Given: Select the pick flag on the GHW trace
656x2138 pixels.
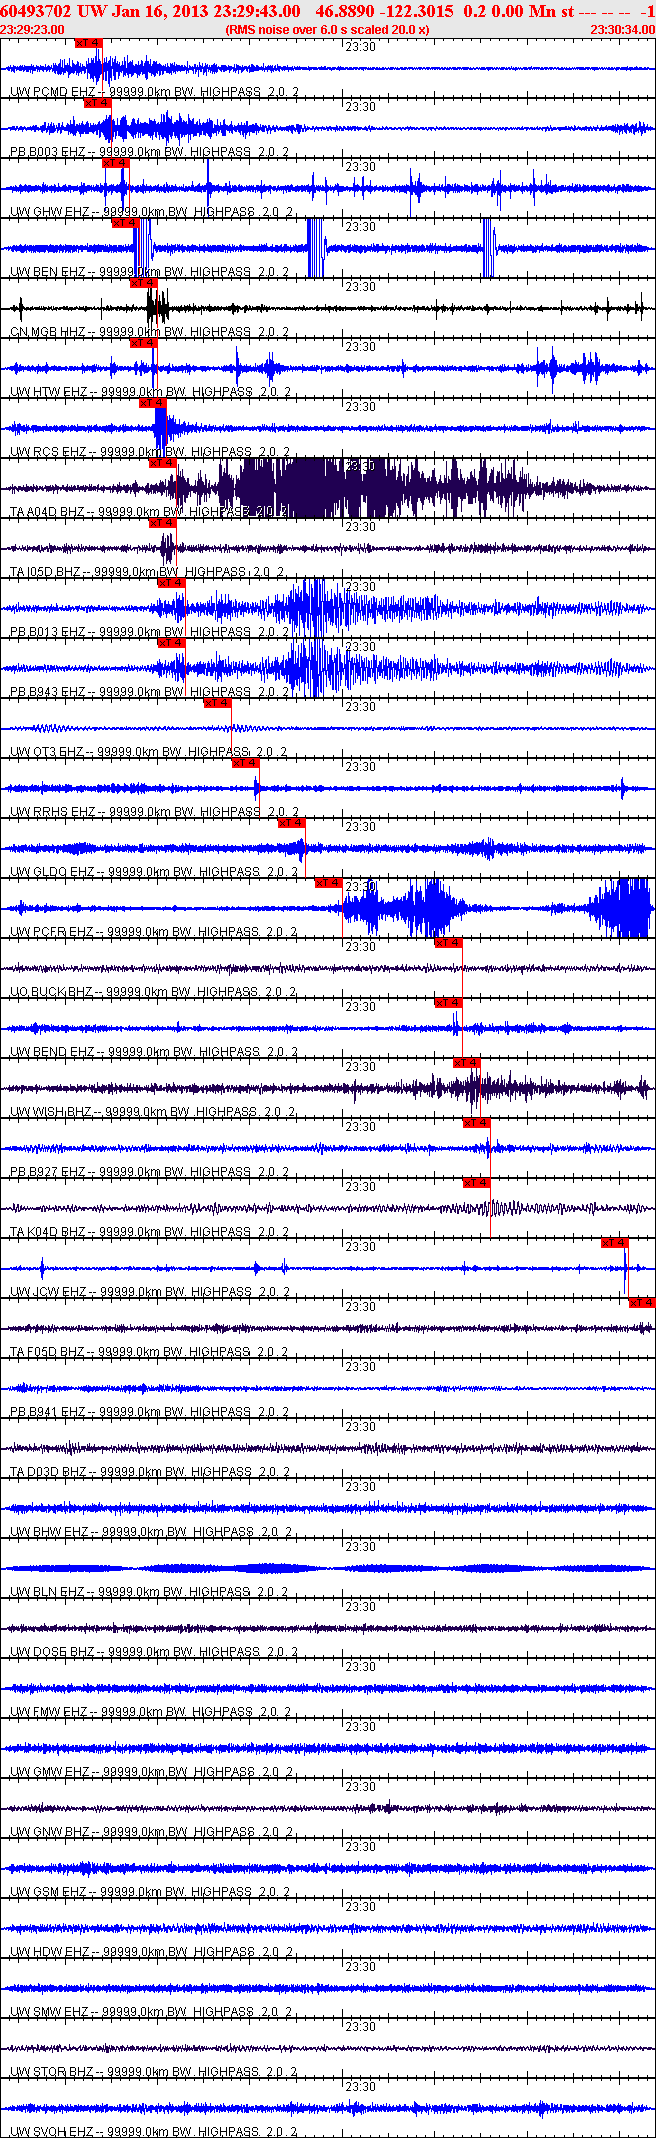Looking at the screenshot, I should 117,163.
